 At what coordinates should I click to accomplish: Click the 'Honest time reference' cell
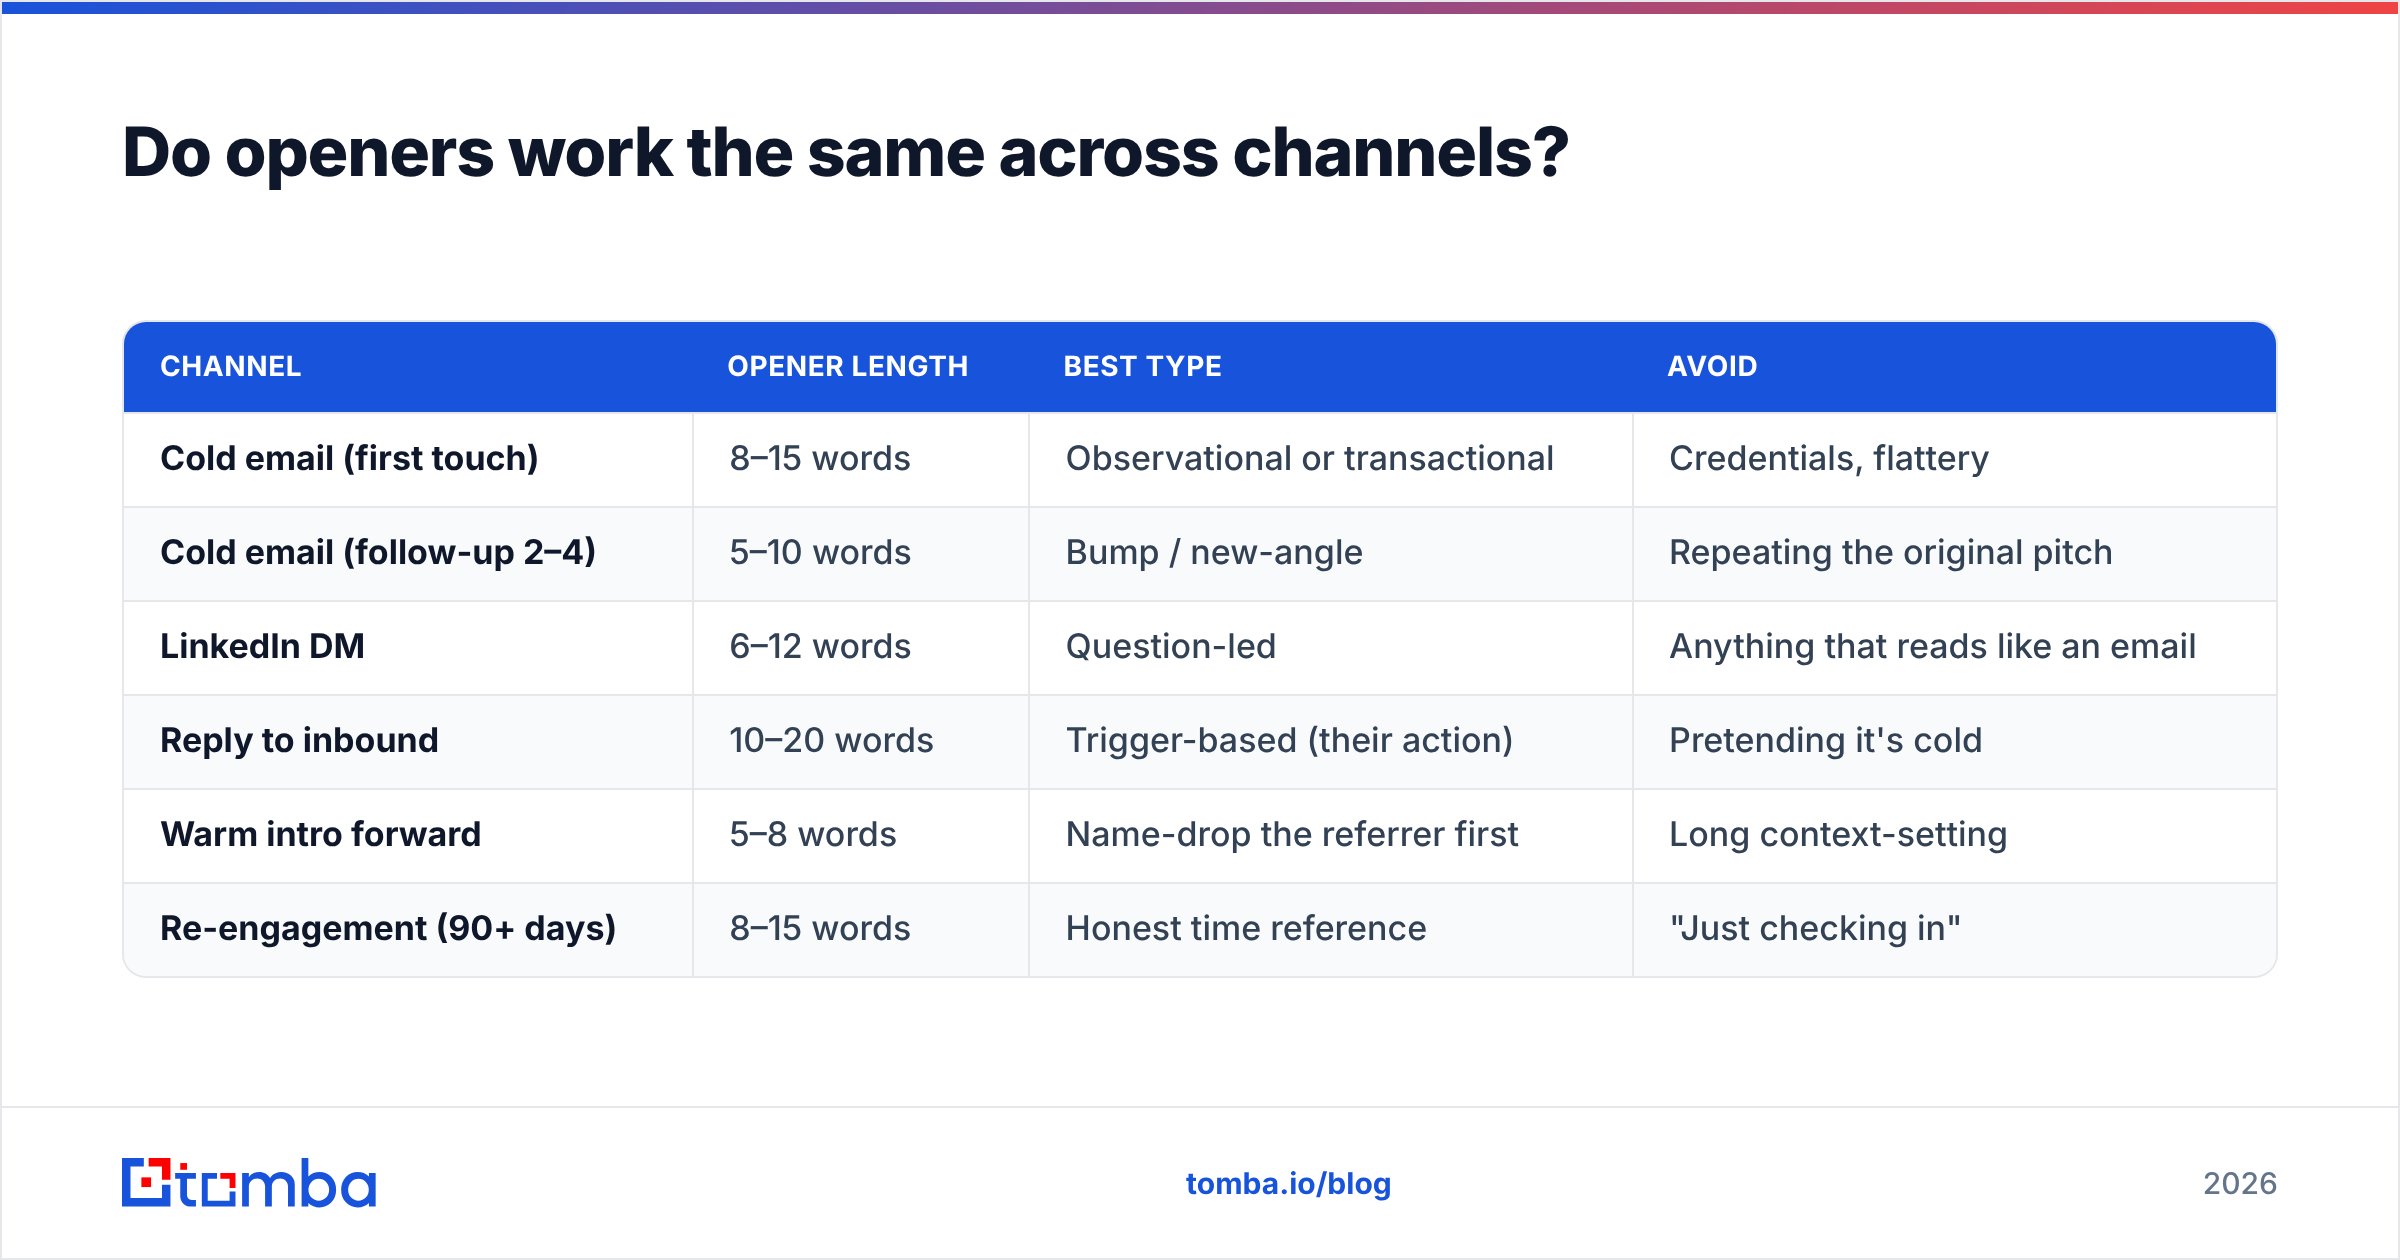click(1246, 928)
